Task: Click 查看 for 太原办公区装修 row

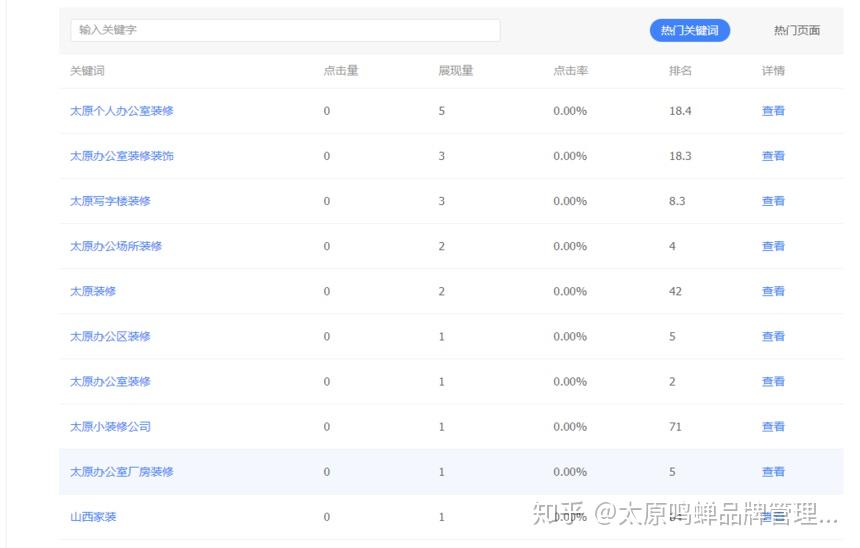Action: [773, 336]
